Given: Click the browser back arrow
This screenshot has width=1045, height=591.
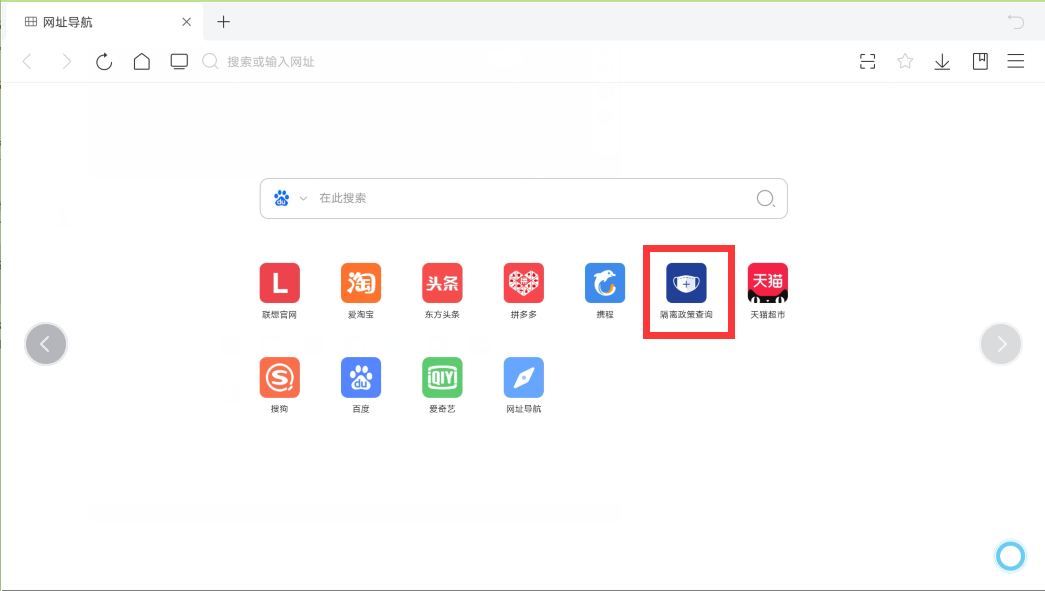Looking at the screenshot, I should coord(27,62).
